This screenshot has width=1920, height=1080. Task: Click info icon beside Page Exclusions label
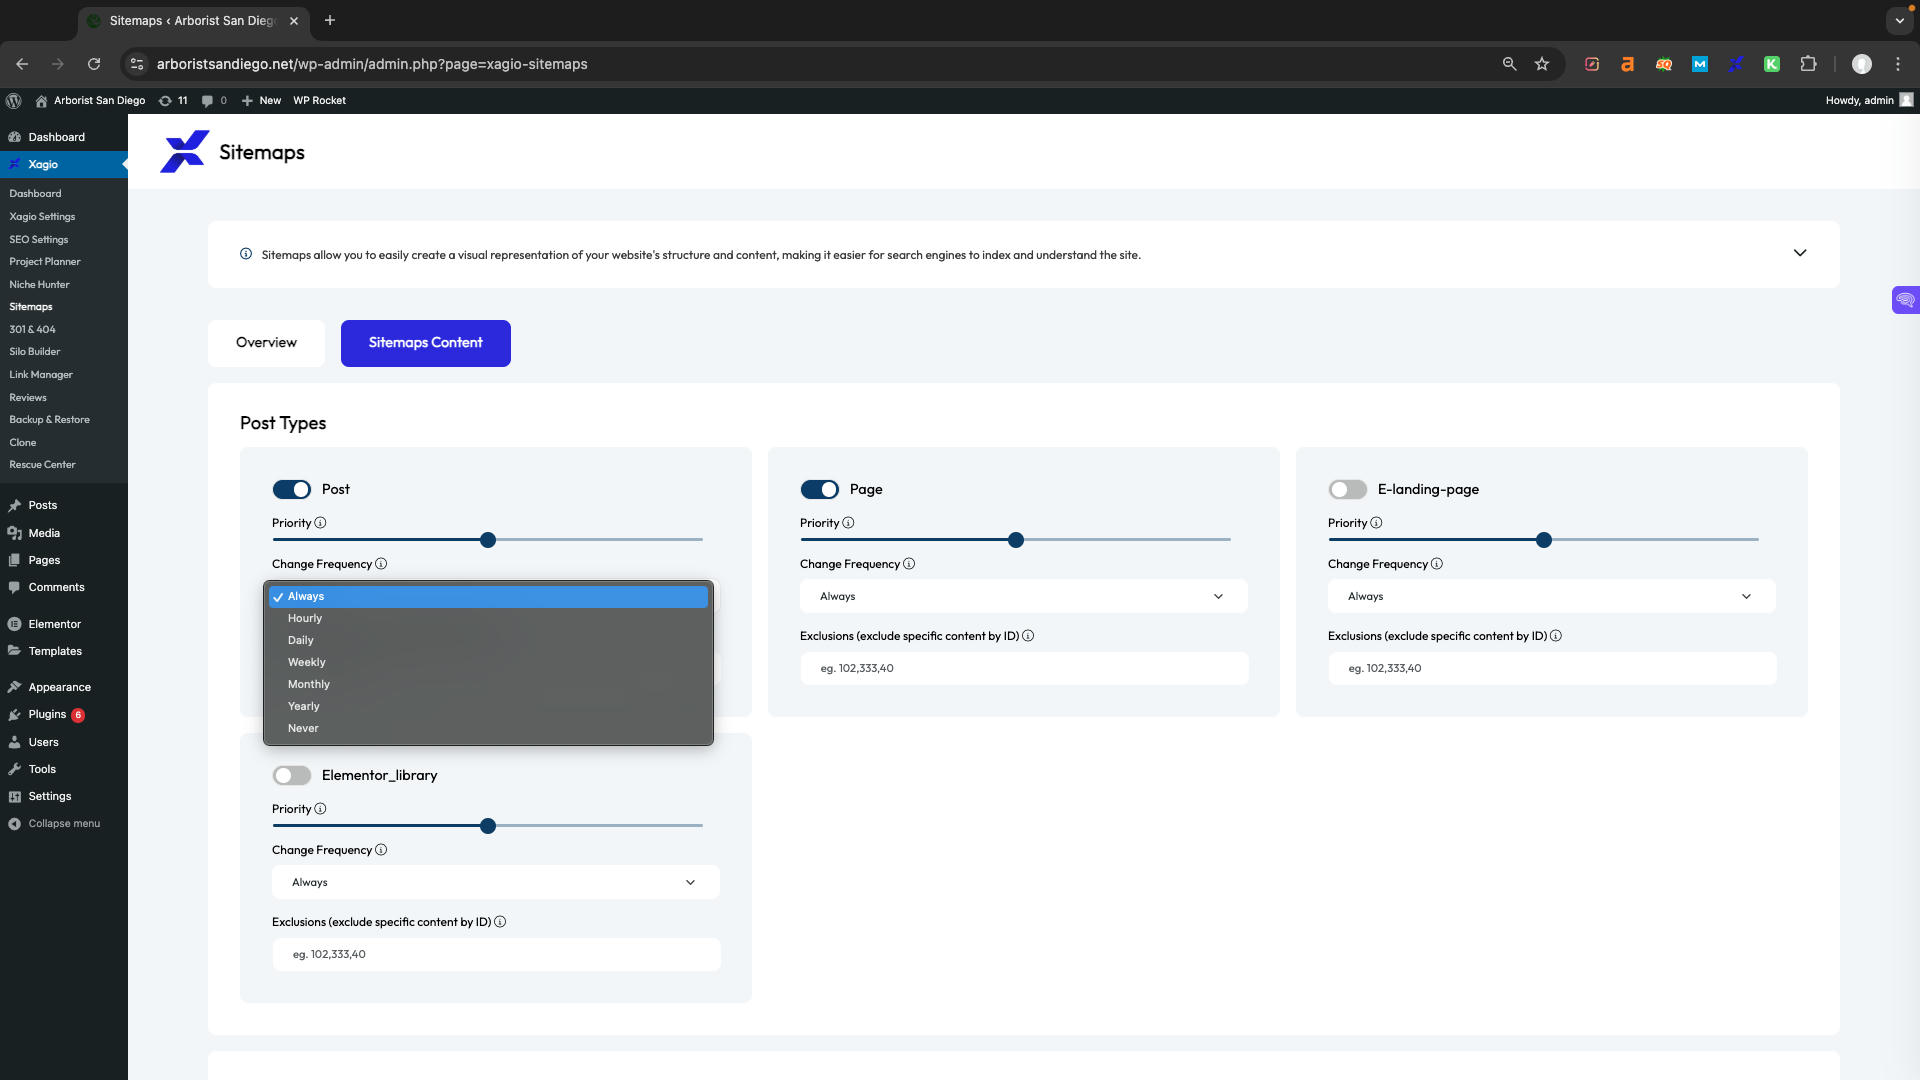tap(1028, 636)
